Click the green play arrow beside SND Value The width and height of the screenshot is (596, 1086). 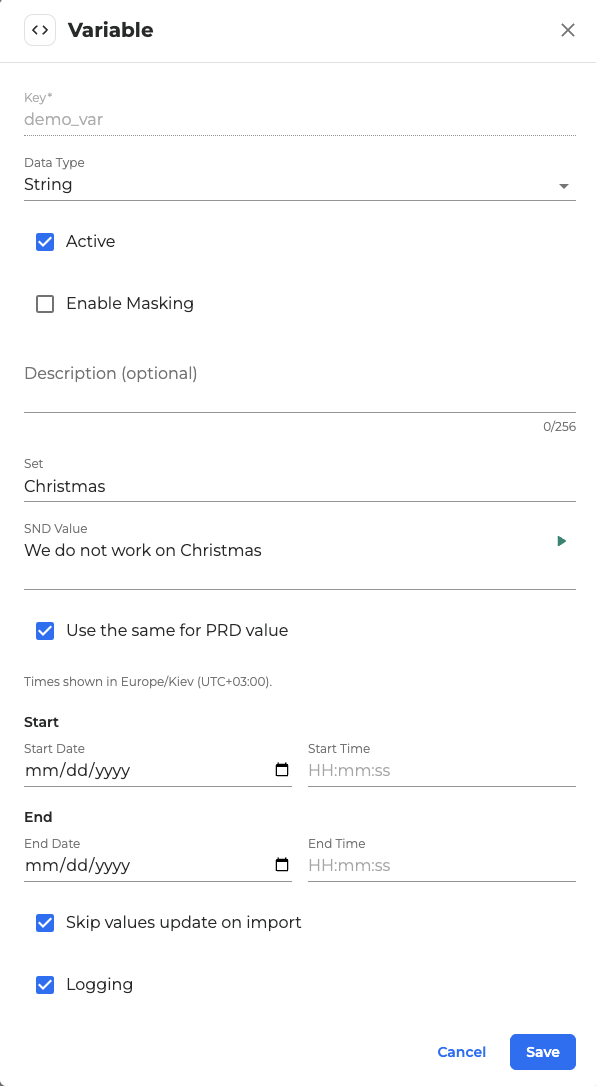[x=562, y=541]
